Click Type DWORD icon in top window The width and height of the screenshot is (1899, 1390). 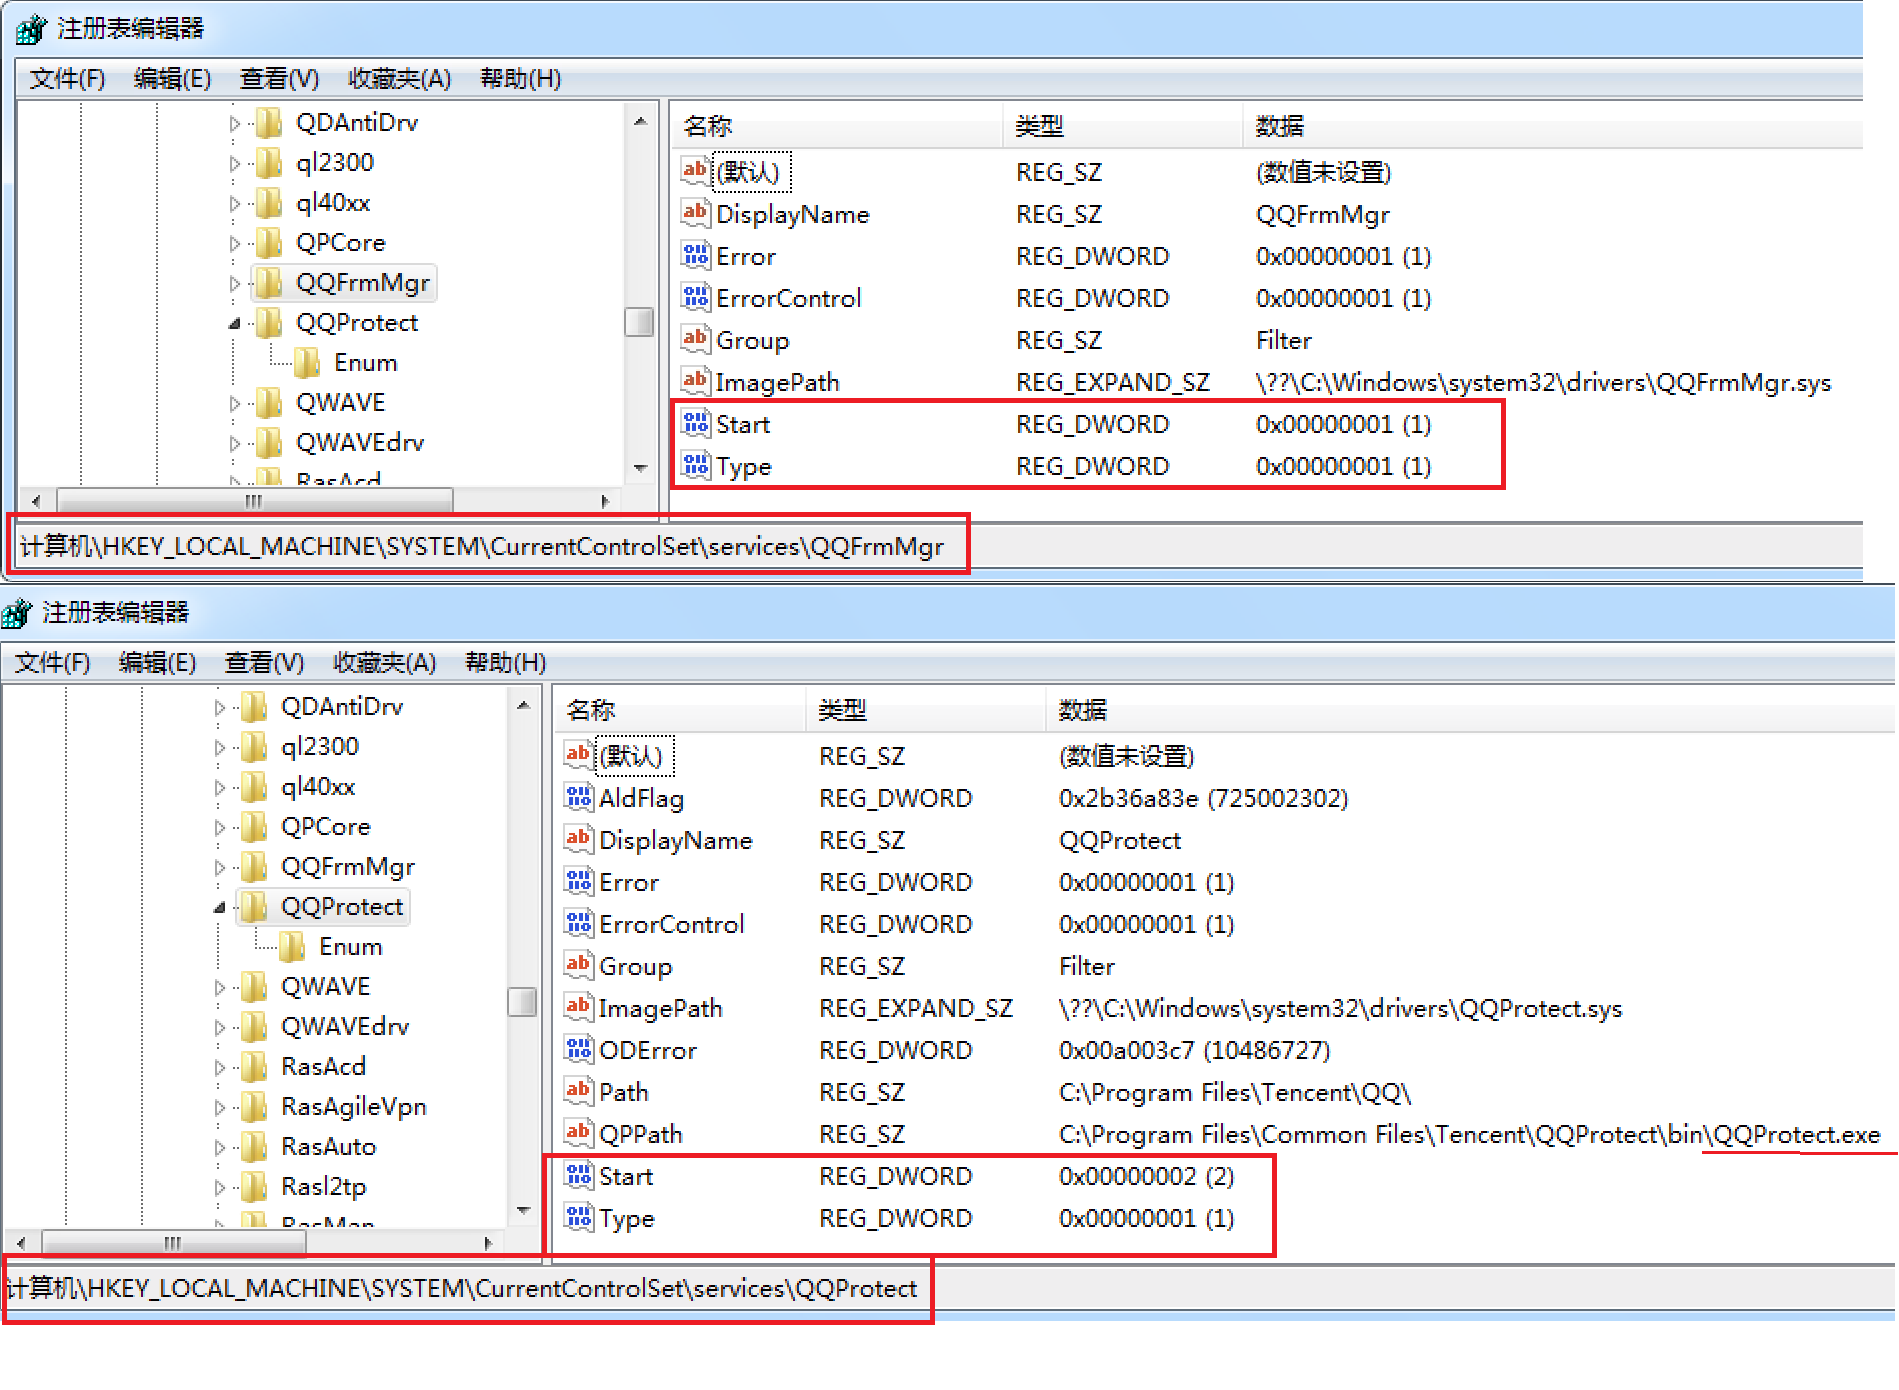pyautogui.click(x=695, y=465)
